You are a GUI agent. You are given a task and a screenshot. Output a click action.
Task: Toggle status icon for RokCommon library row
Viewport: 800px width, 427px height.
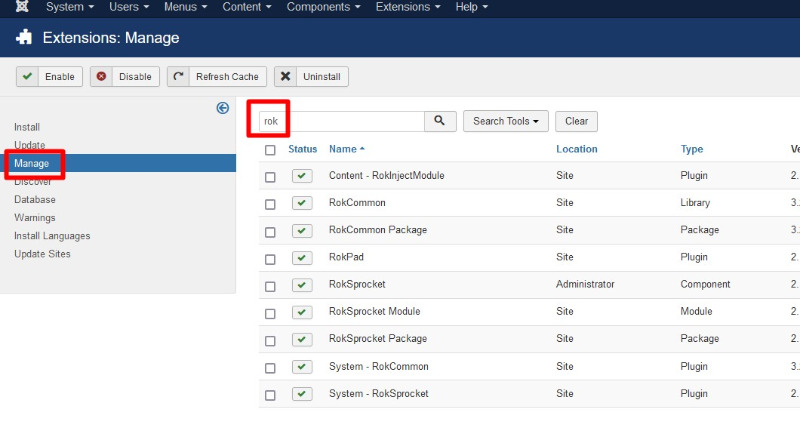pyautogui.click(x=302, y=203)
